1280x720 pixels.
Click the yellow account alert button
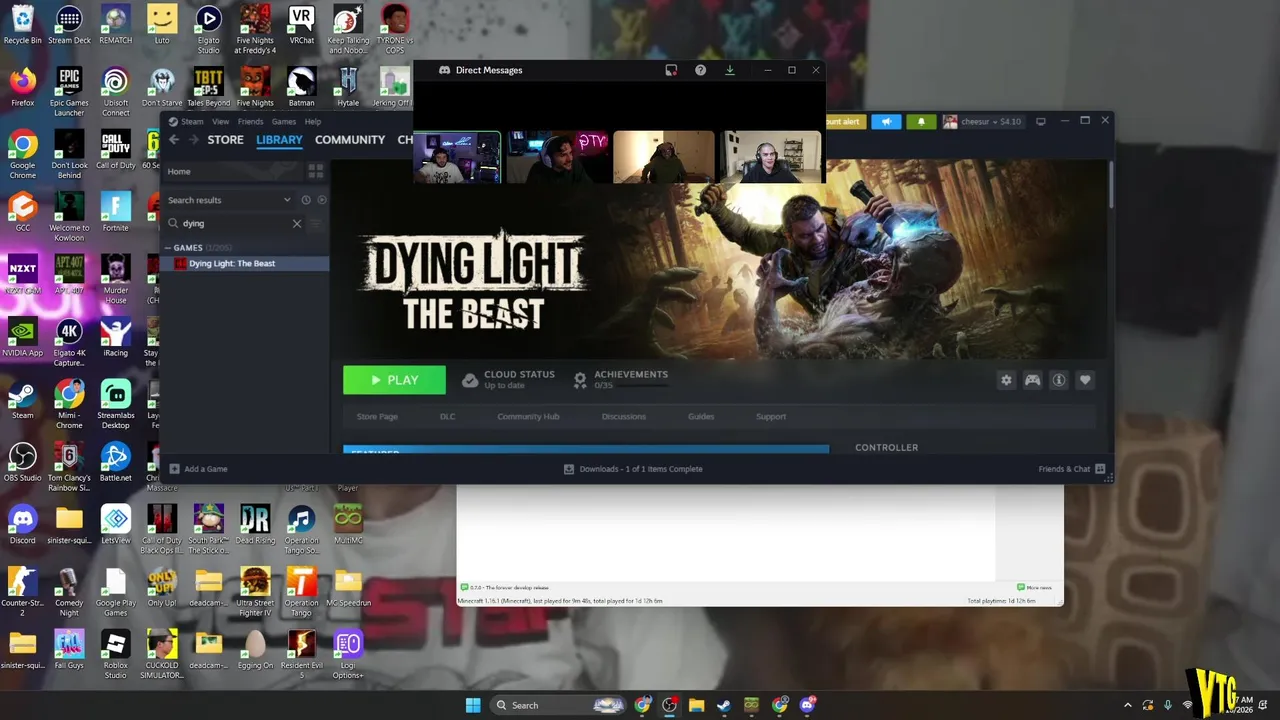coord(845,122)
